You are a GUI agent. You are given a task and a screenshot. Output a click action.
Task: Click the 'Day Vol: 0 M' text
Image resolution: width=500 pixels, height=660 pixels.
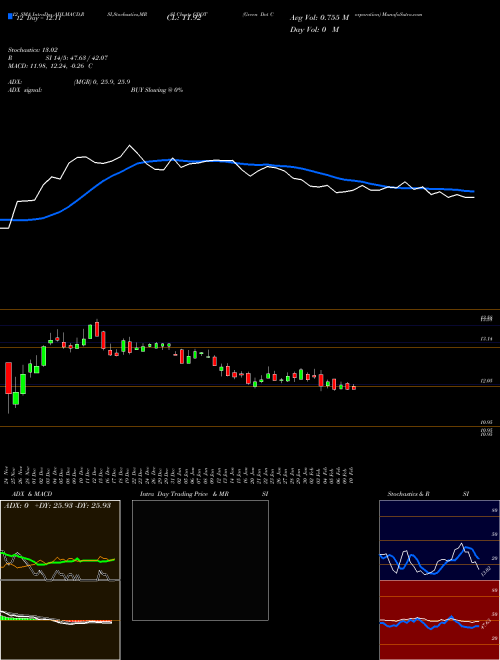[x=314, y=30]
